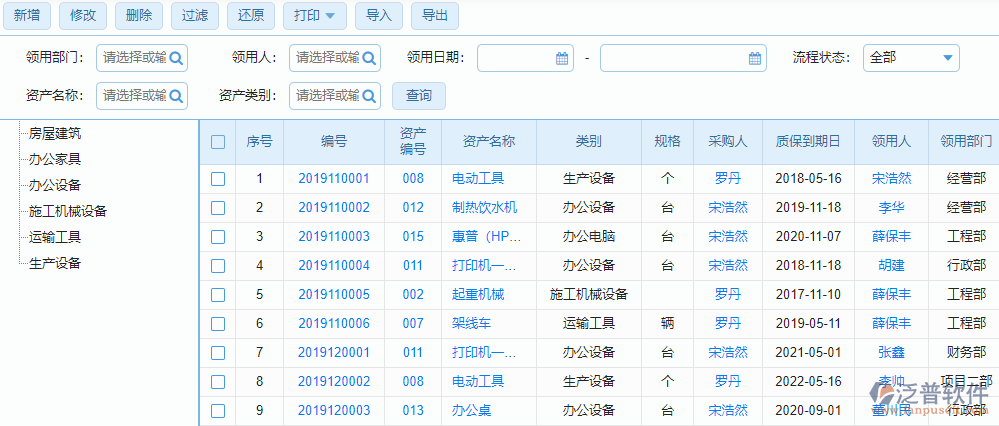Open record link 2019110003

pyautogui.click(x=334, y=237)
